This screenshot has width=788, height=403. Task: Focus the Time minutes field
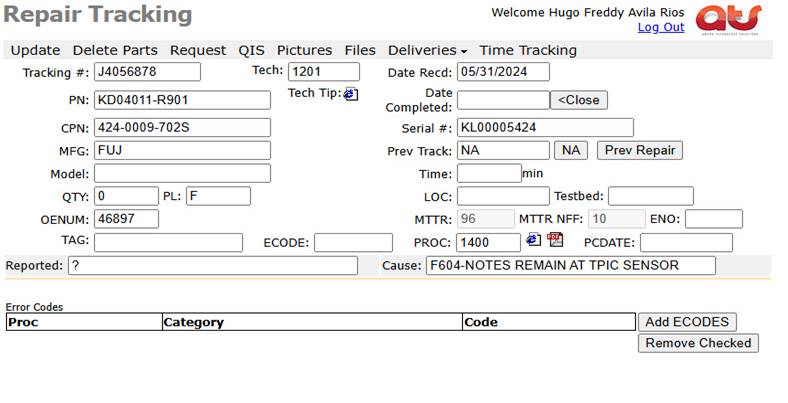(489, 173)
